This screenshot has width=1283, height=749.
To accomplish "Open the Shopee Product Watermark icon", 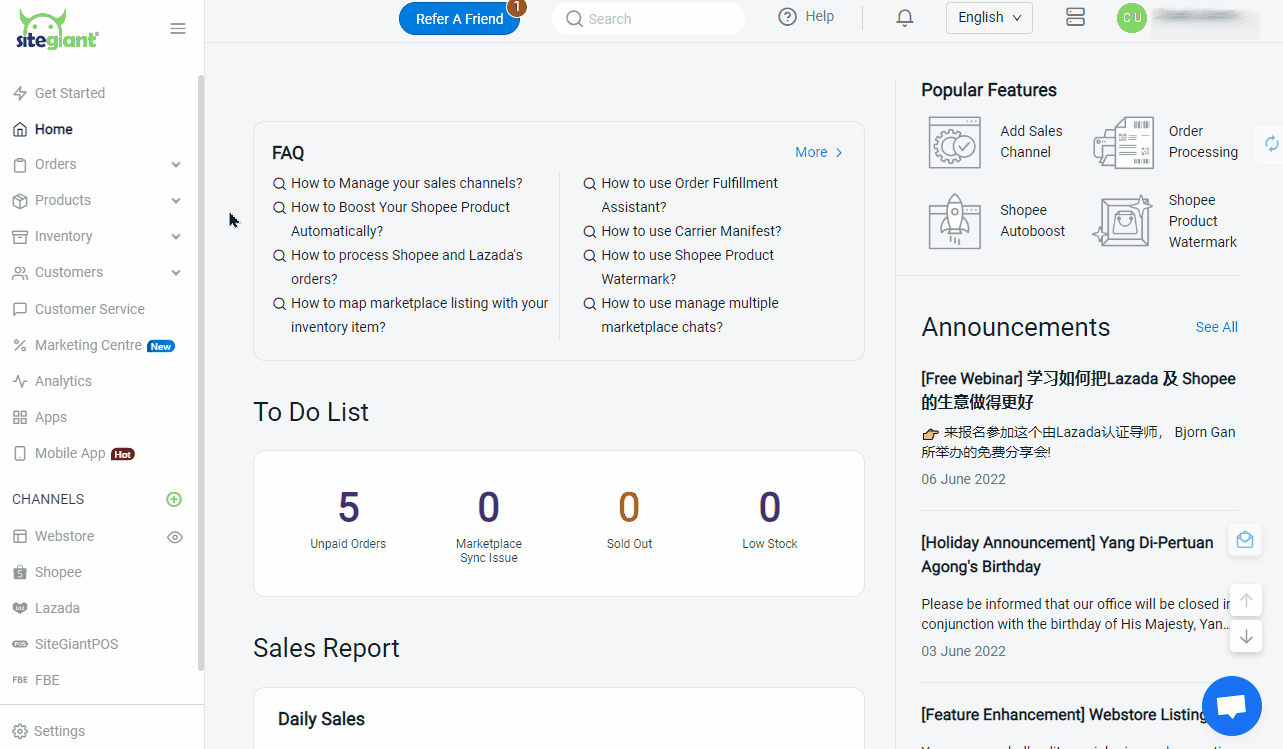I will point(1123,221).
